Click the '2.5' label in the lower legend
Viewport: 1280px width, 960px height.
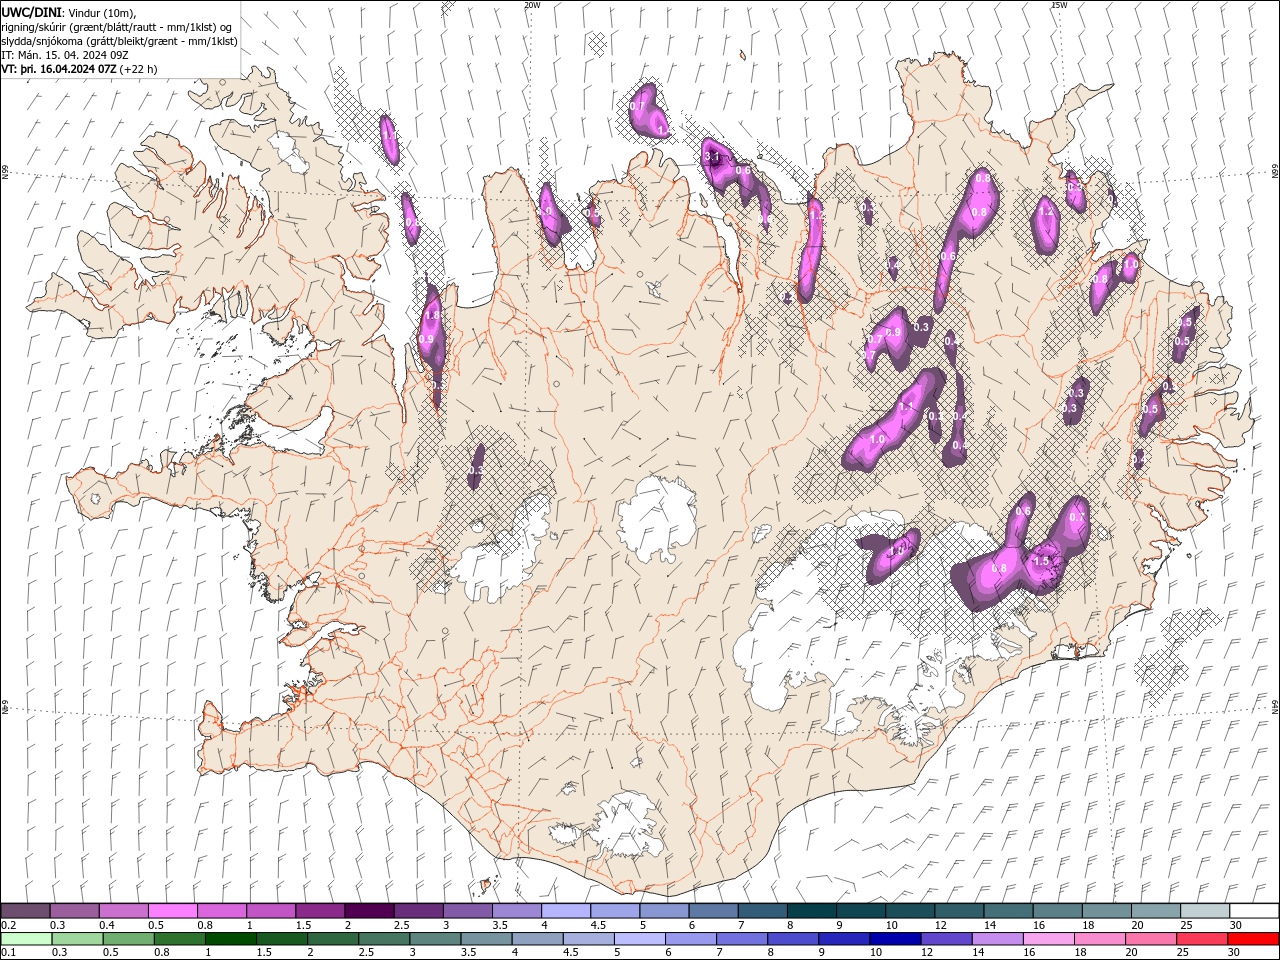point(367,952)
